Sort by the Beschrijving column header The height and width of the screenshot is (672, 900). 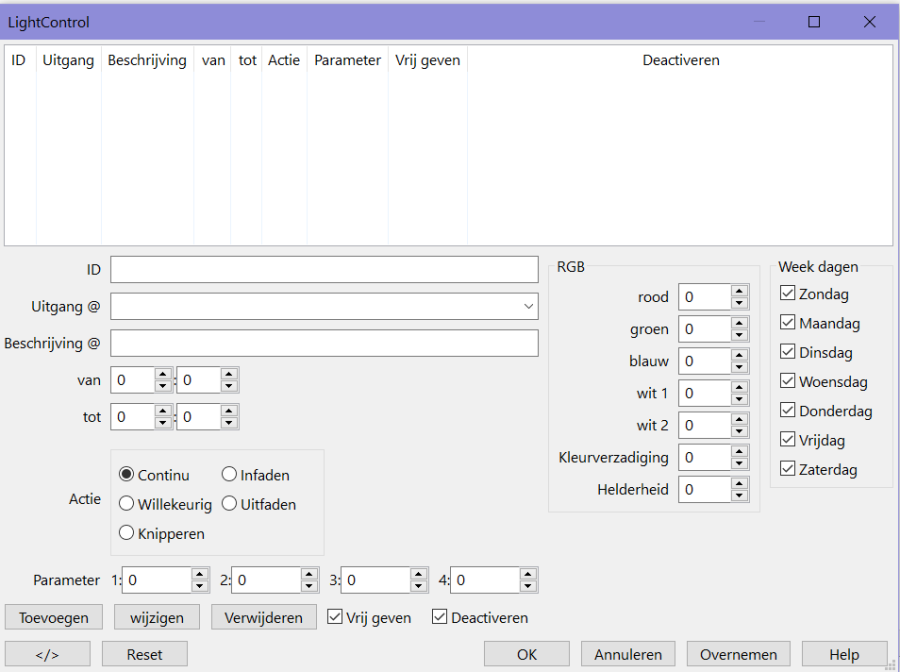[x=147, y=60]
